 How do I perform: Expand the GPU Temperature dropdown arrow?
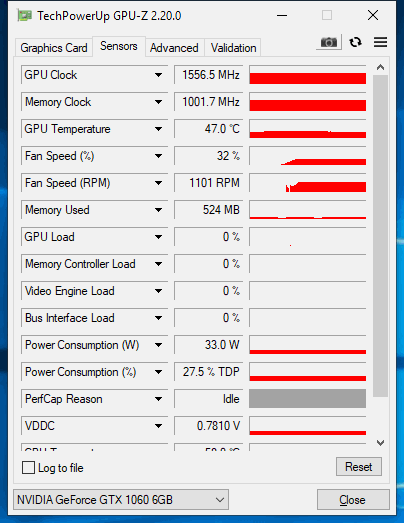[x=158, y=129]
